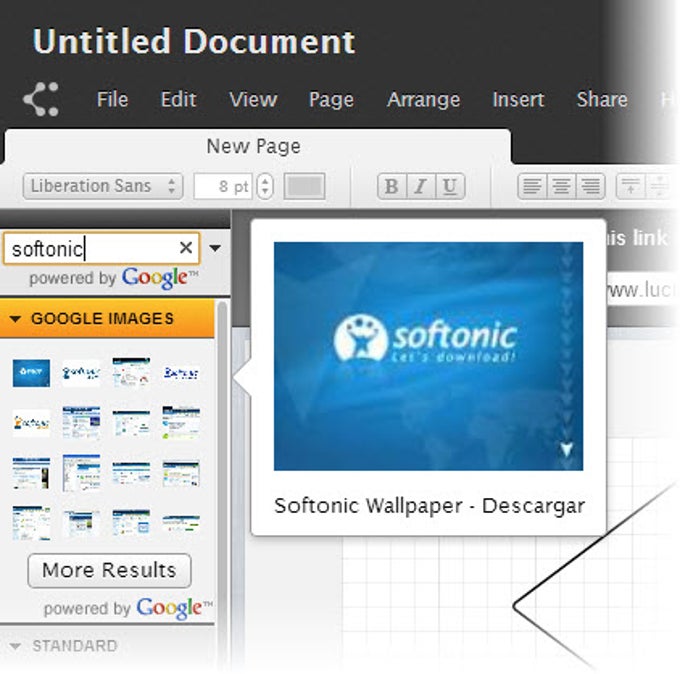Select the third thumbnail in second row

[x=131, y=423]
